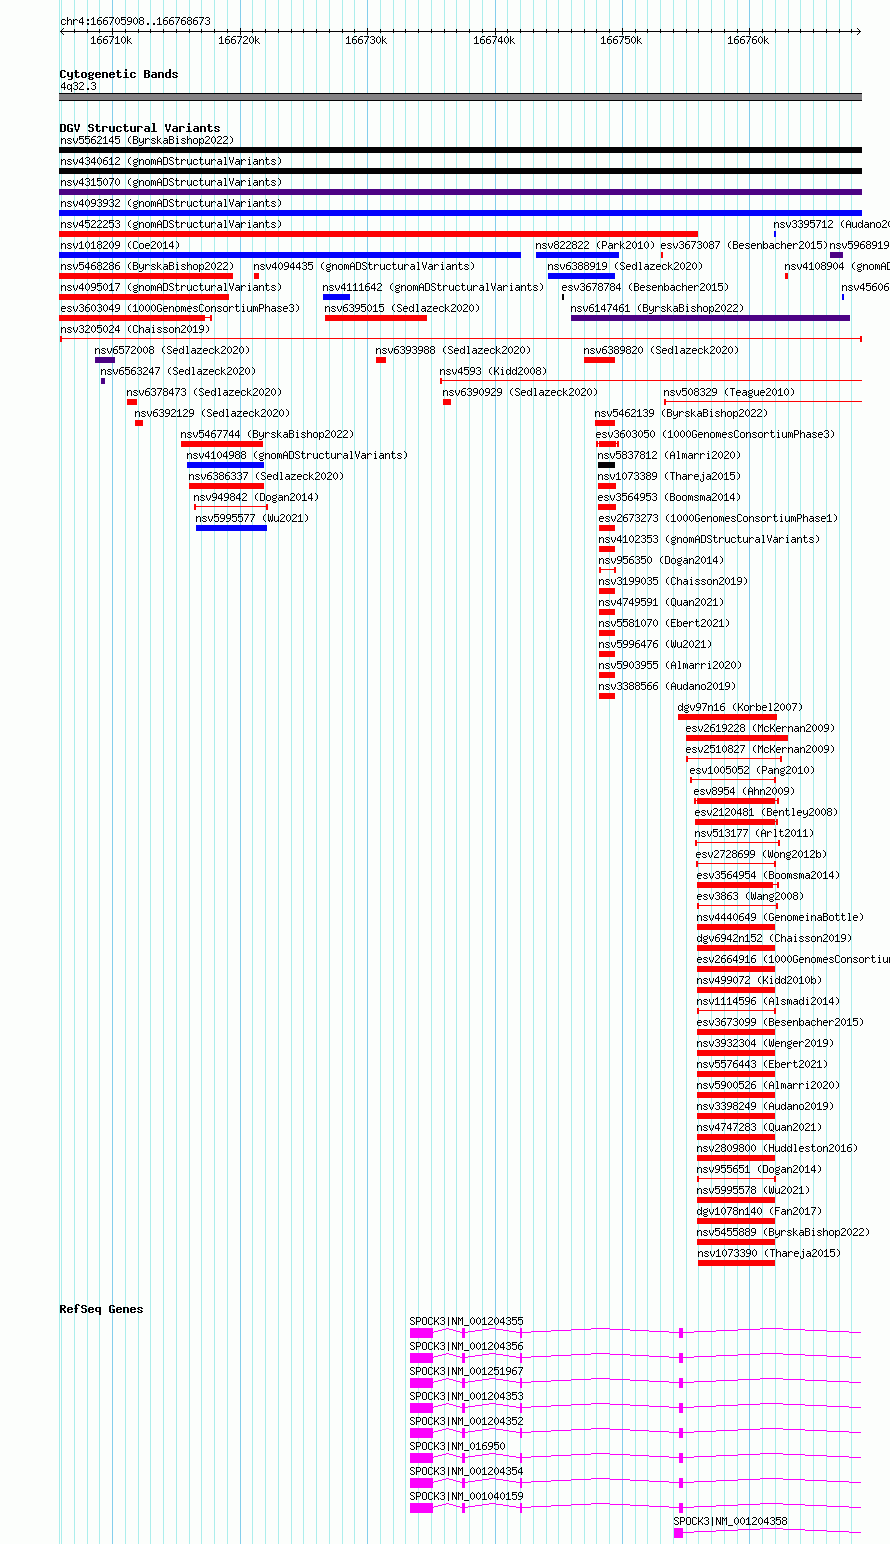Open variant nsv4315070 label
890x1544 pixels.
pyautogui.click(x=171, y=183)
